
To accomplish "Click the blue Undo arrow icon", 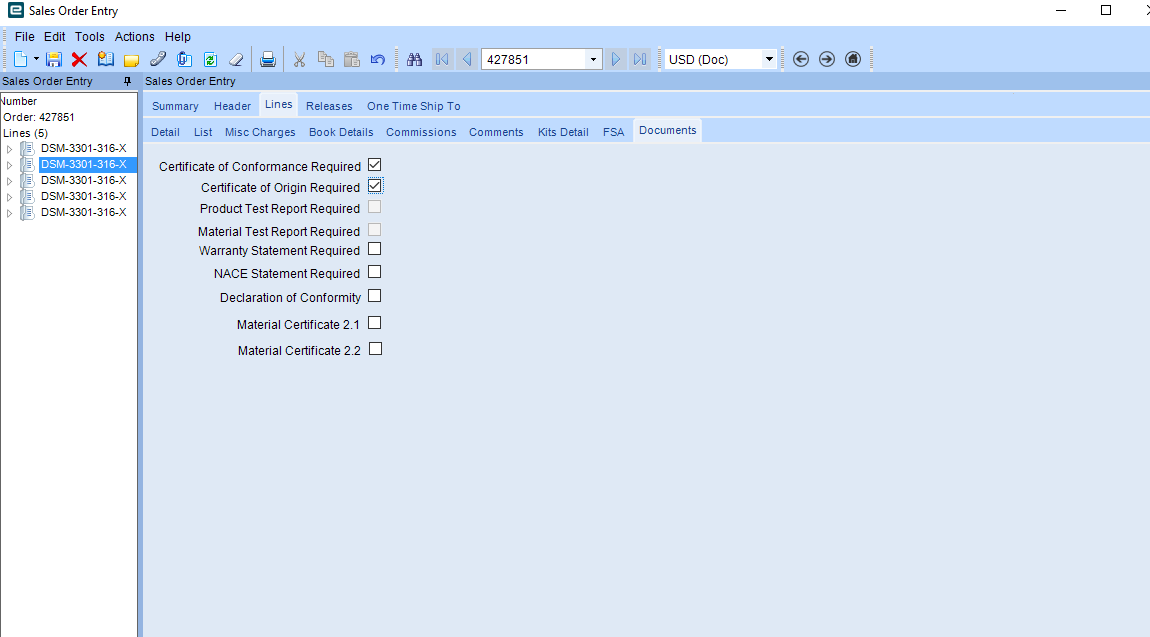I will [x=378, y=59].
